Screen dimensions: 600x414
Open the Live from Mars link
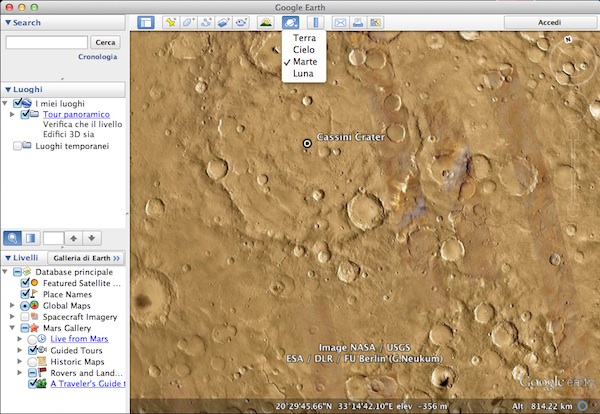click(x=79, y=339)
